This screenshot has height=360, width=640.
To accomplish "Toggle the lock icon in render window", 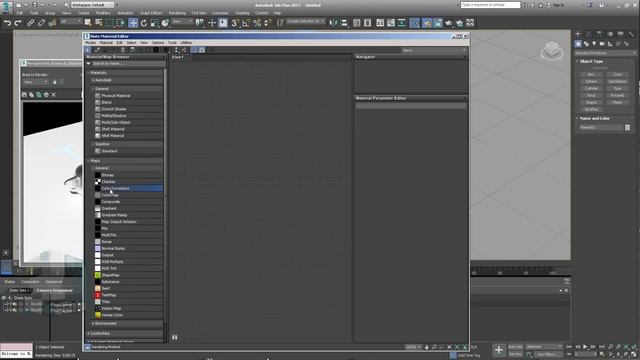I will click(55, 82).
